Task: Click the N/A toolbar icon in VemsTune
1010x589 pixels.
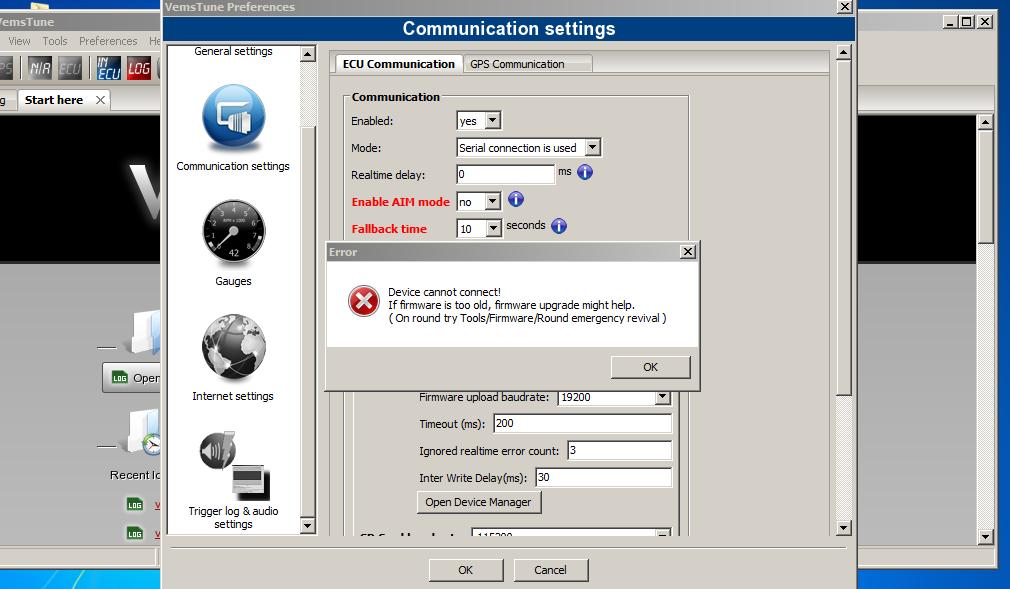Action: point(40,68)
